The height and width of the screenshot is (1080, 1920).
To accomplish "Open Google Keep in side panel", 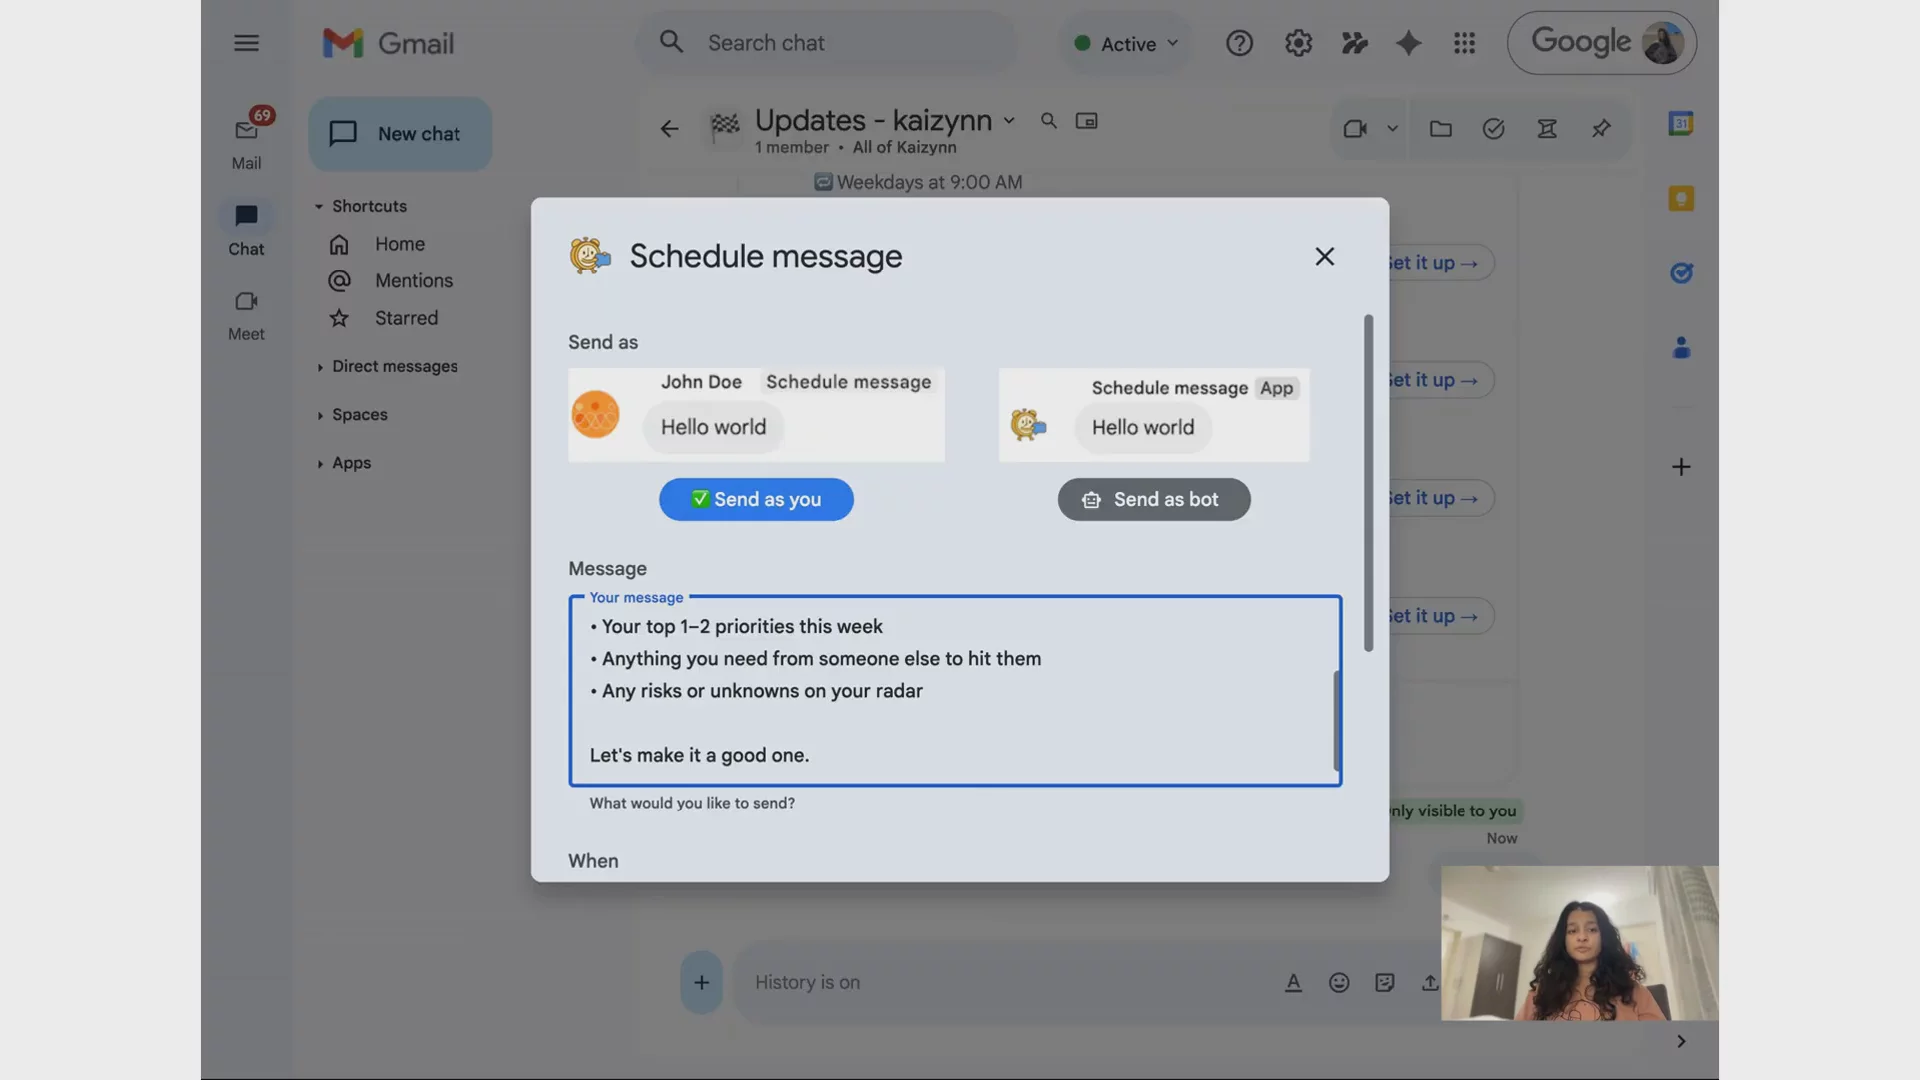I will pos(1681,198).
